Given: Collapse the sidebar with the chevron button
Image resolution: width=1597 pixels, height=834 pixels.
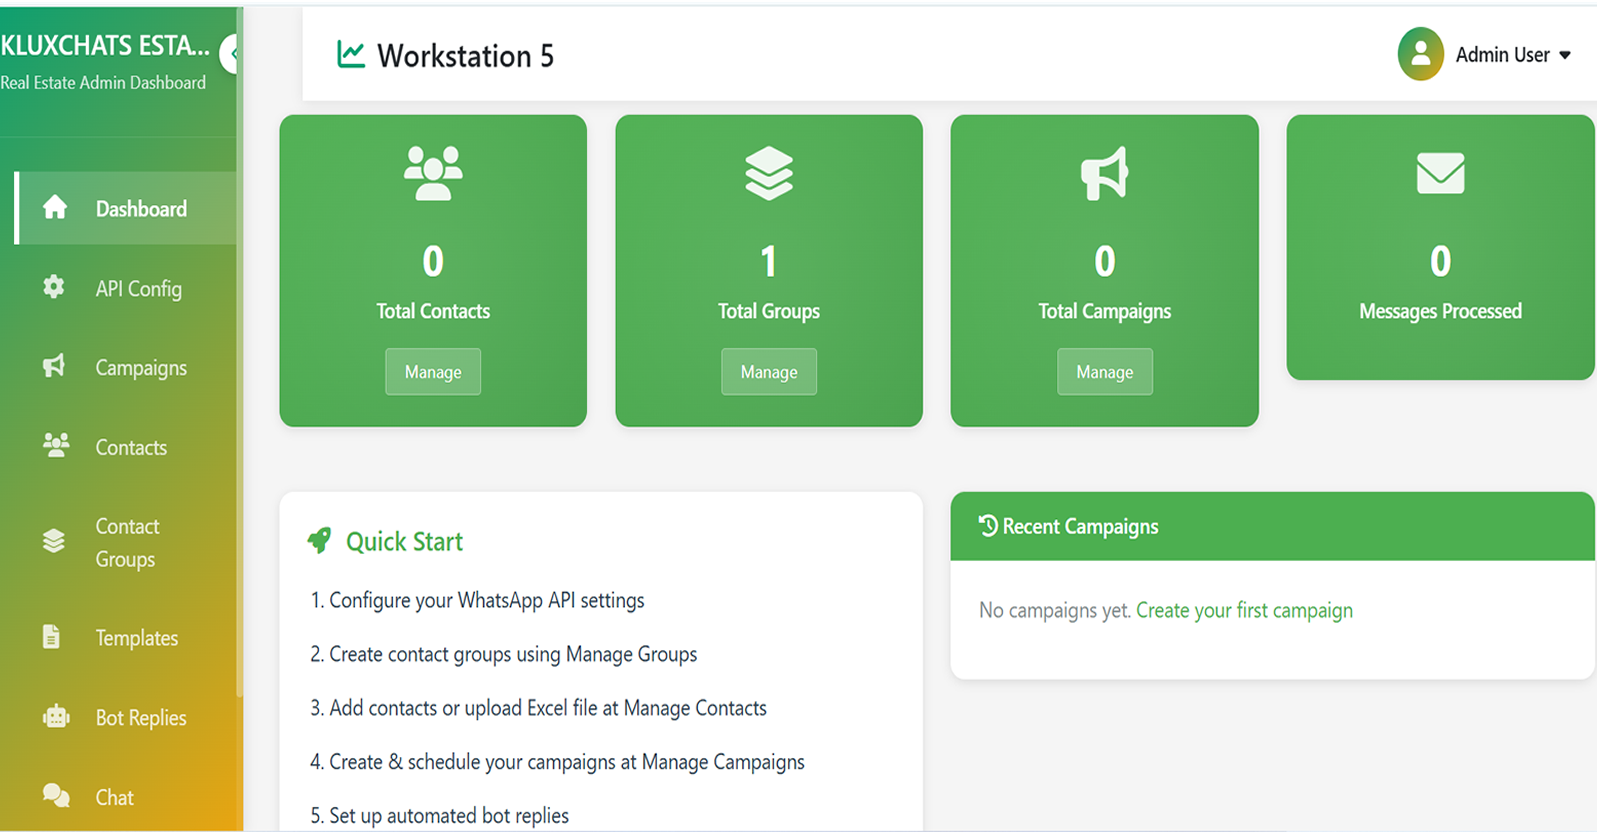Looking at the screenshot, I should tap(232, 54).
